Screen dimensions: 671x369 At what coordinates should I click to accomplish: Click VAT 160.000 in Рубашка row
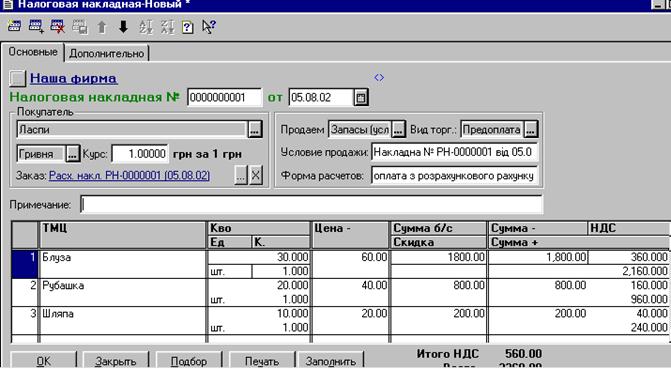pyautogui.click(x=629, y=286)
